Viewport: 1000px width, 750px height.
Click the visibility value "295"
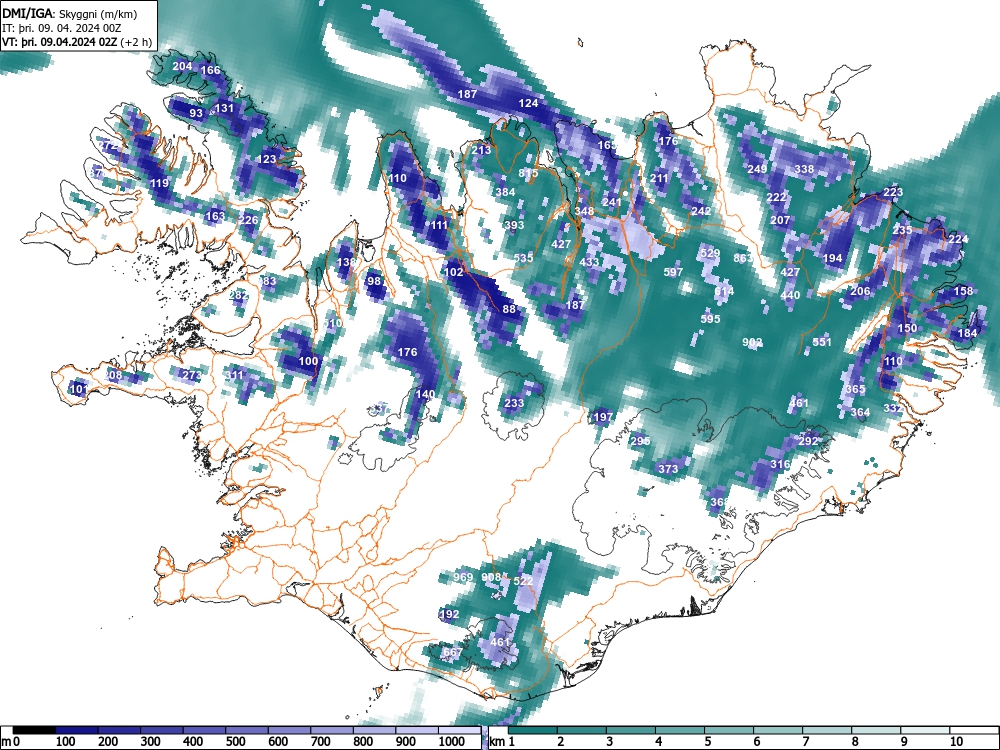coord(640,441)
